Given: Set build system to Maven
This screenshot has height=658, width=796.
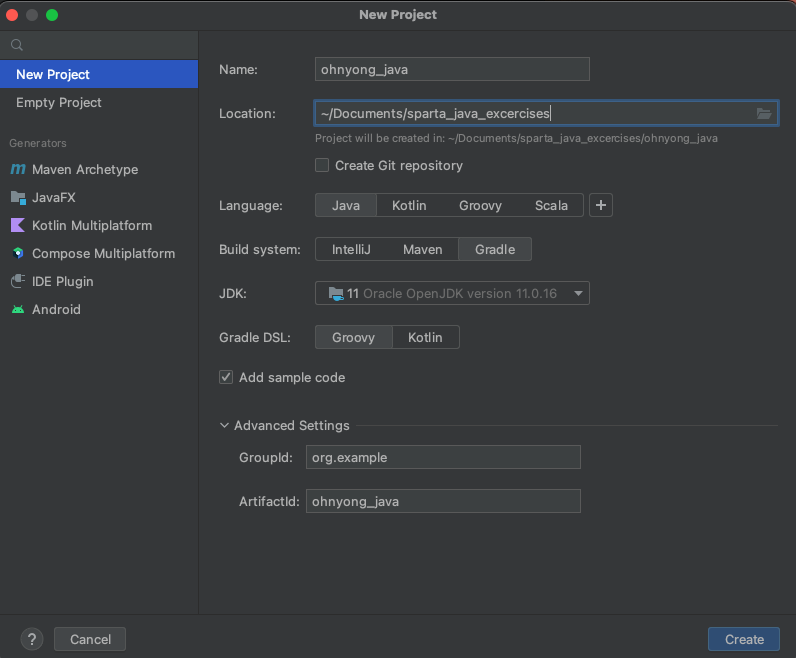Looking at the screenshot, I should [422, 249].
